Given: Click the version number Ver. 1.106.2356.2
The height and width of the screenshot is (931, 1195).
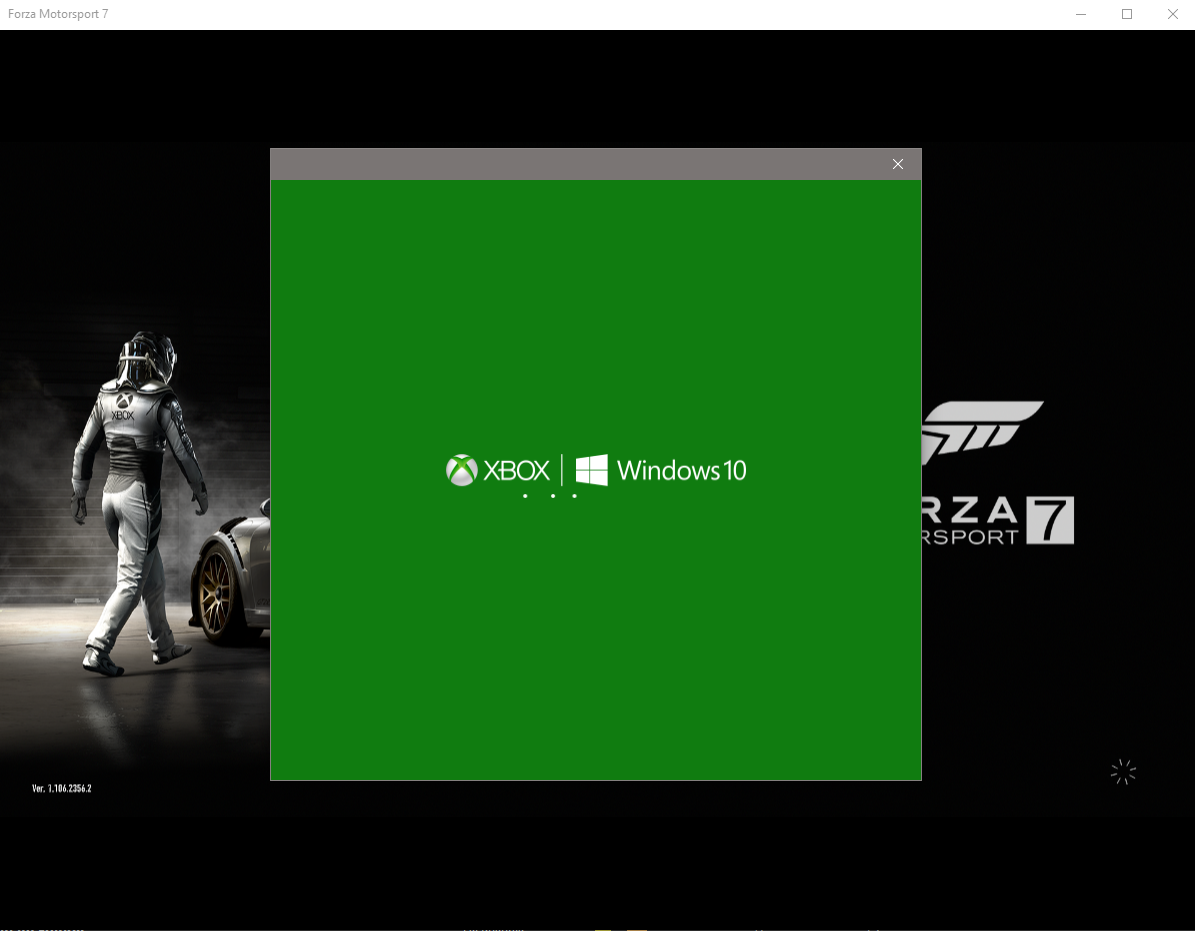Looking at the screenshot, I should coord(62,789).
